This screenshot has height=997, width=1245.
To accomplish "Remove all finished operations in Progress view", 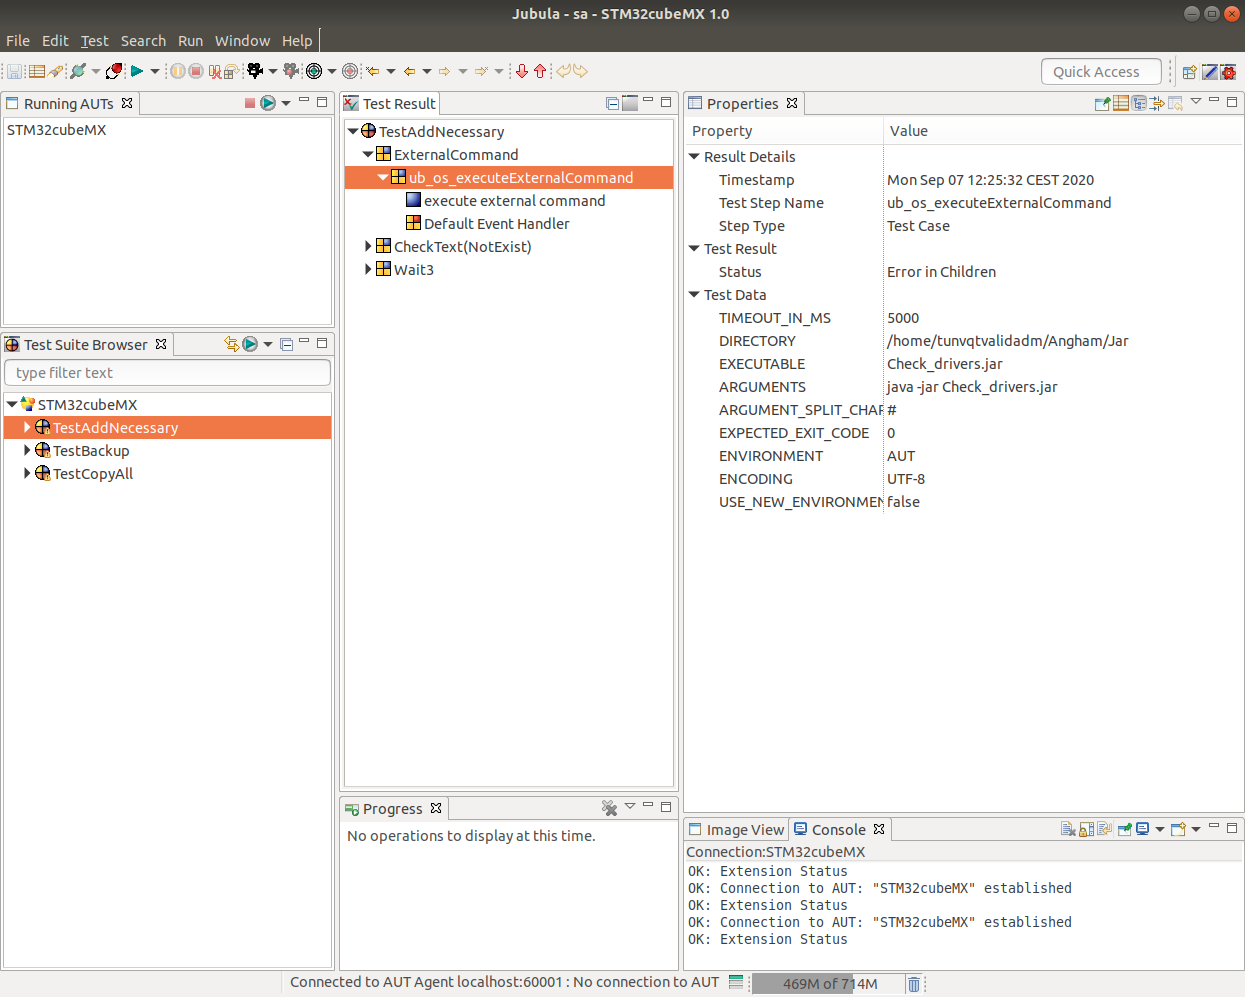I will tap(609, 808).
